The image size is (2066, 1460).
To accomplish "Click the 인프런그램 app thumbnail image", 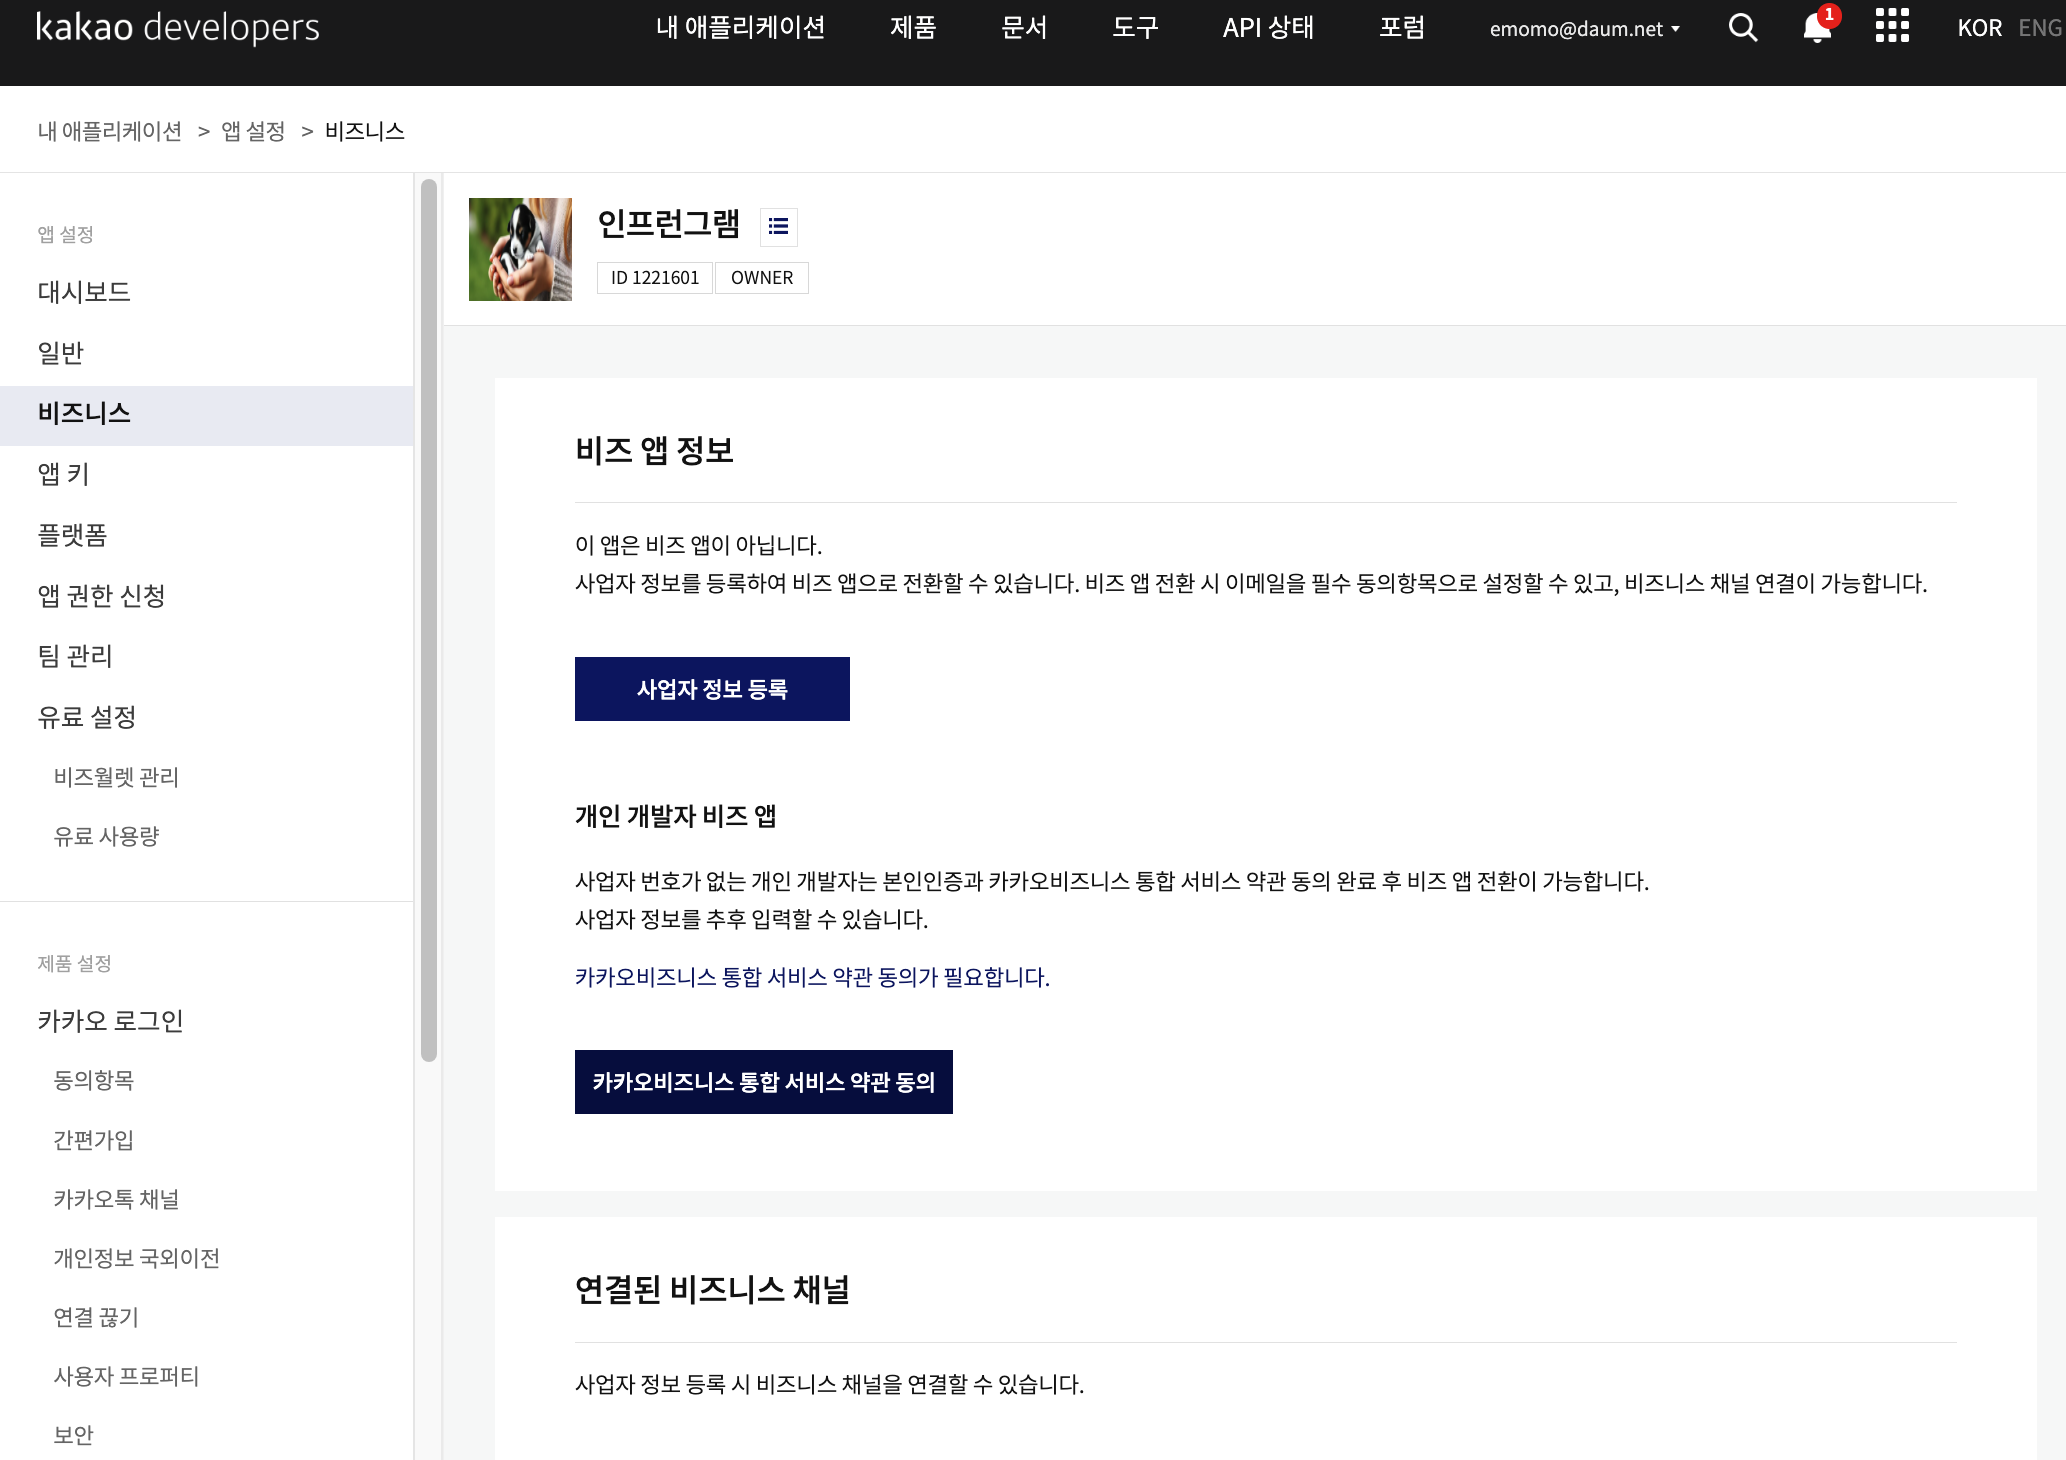I will pyautogui.click(x=520, y=249).
